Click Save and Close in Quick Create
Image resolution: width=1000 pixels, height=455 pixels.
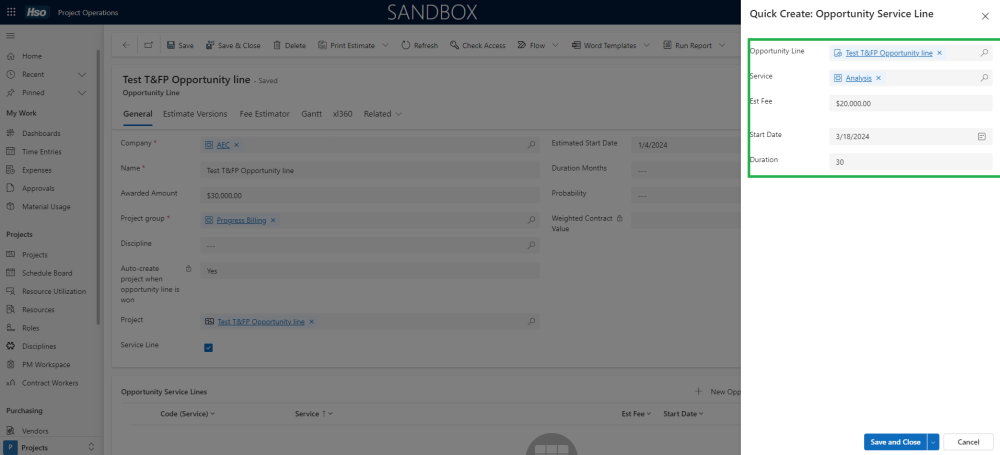(x=895, y=442)
